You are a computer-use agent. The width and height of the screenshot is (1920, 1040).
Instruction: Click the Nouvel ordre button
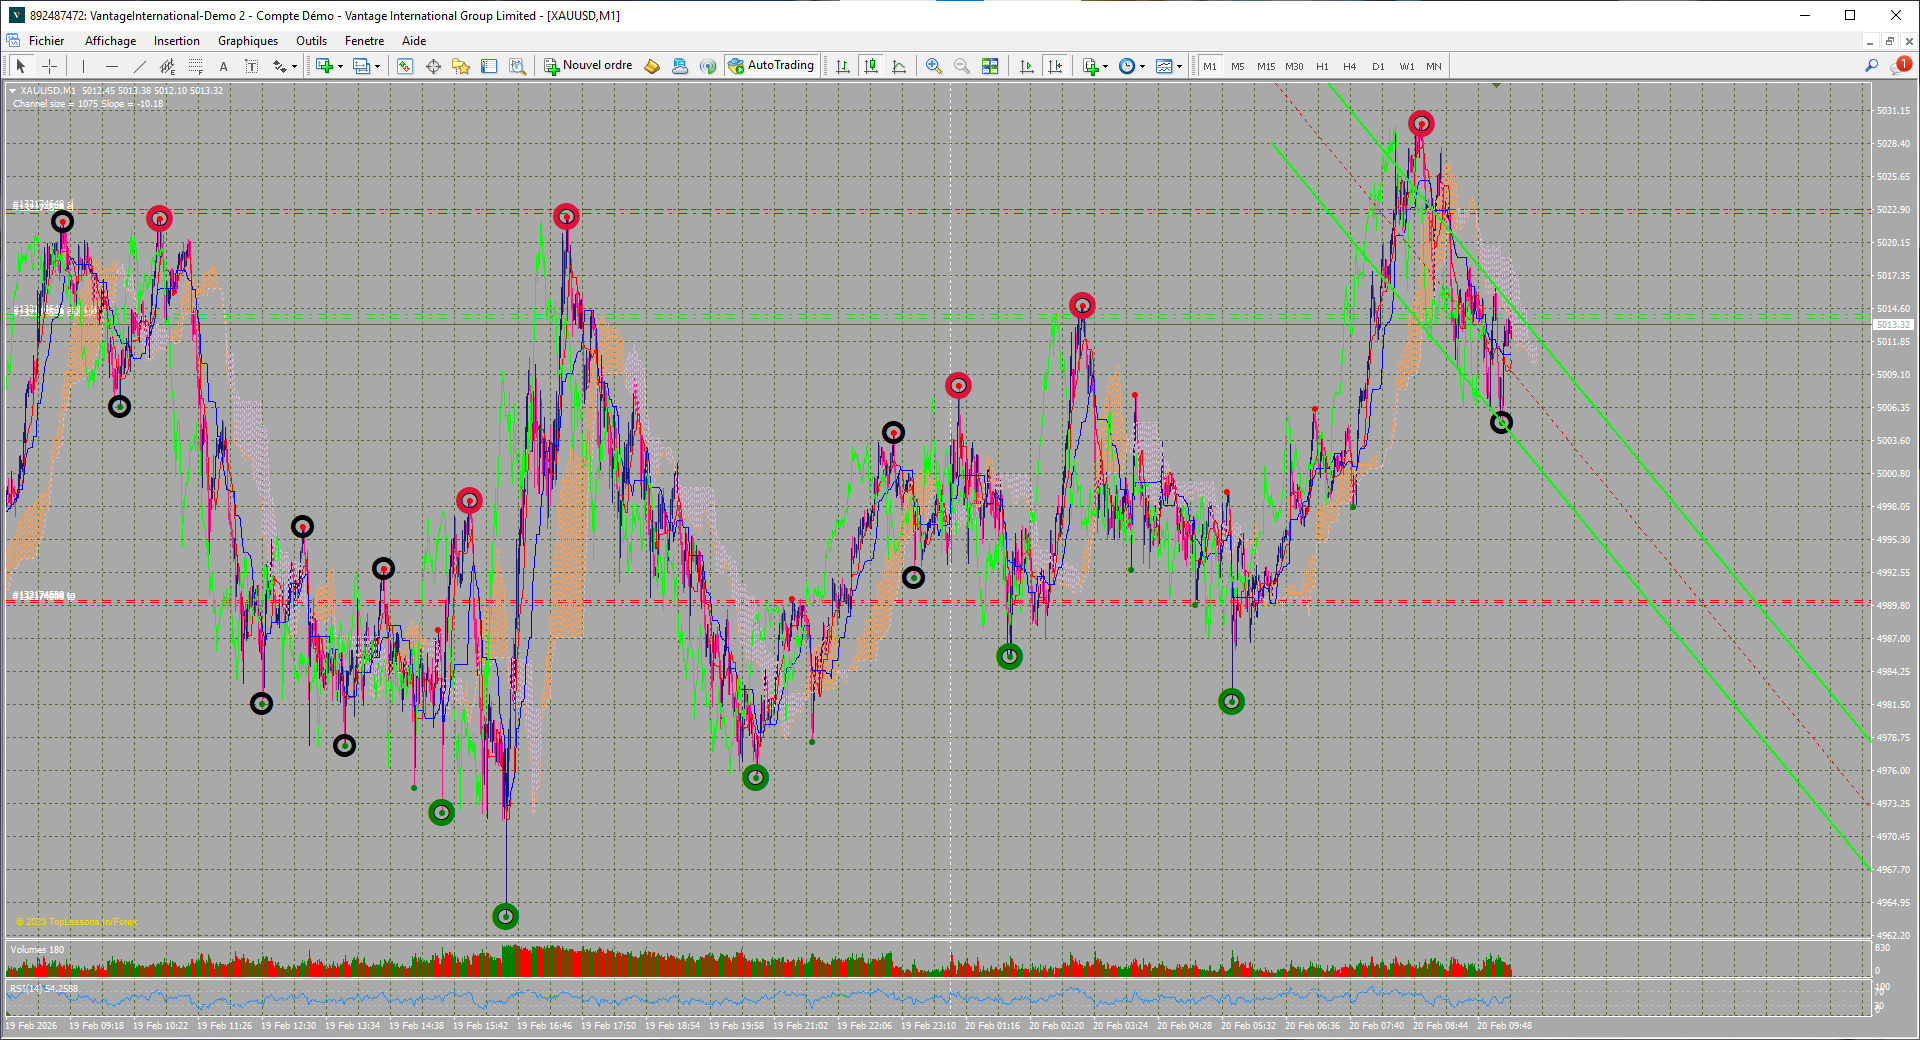point(588,66)
